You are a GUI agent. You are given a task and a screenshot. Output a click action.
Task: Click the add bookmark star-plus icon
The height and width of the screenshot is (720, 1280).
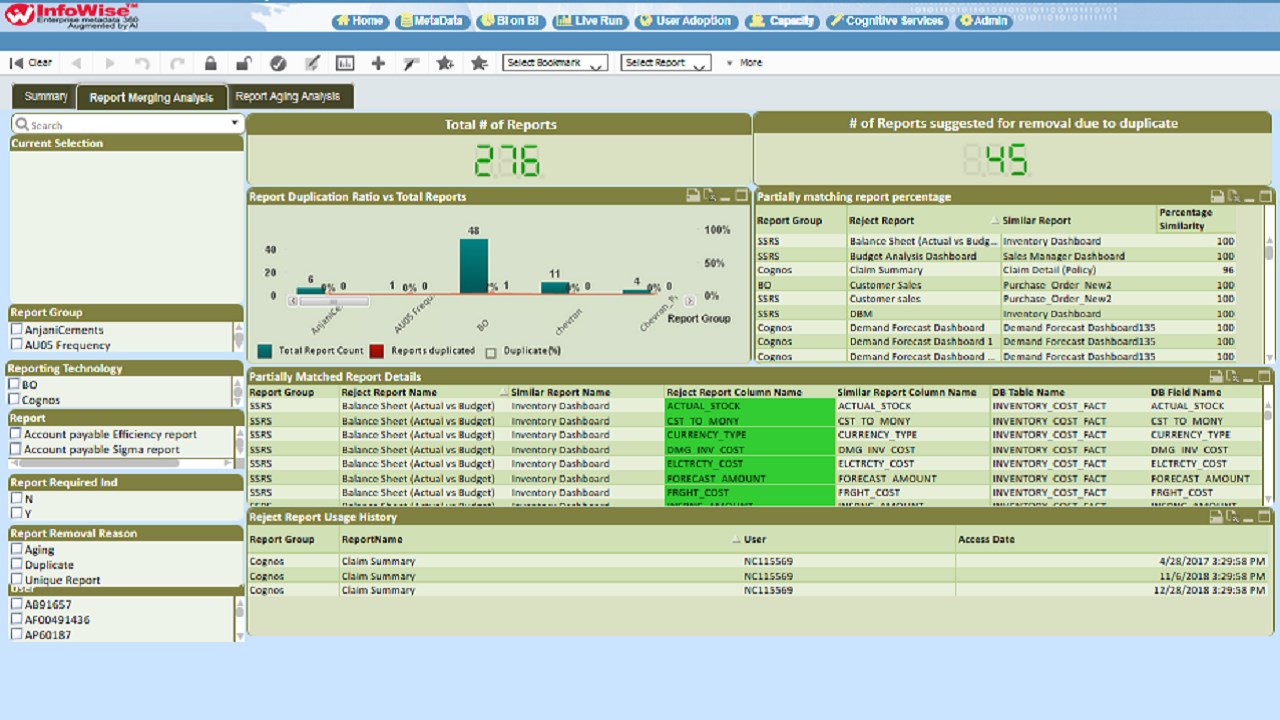point(445,63)
